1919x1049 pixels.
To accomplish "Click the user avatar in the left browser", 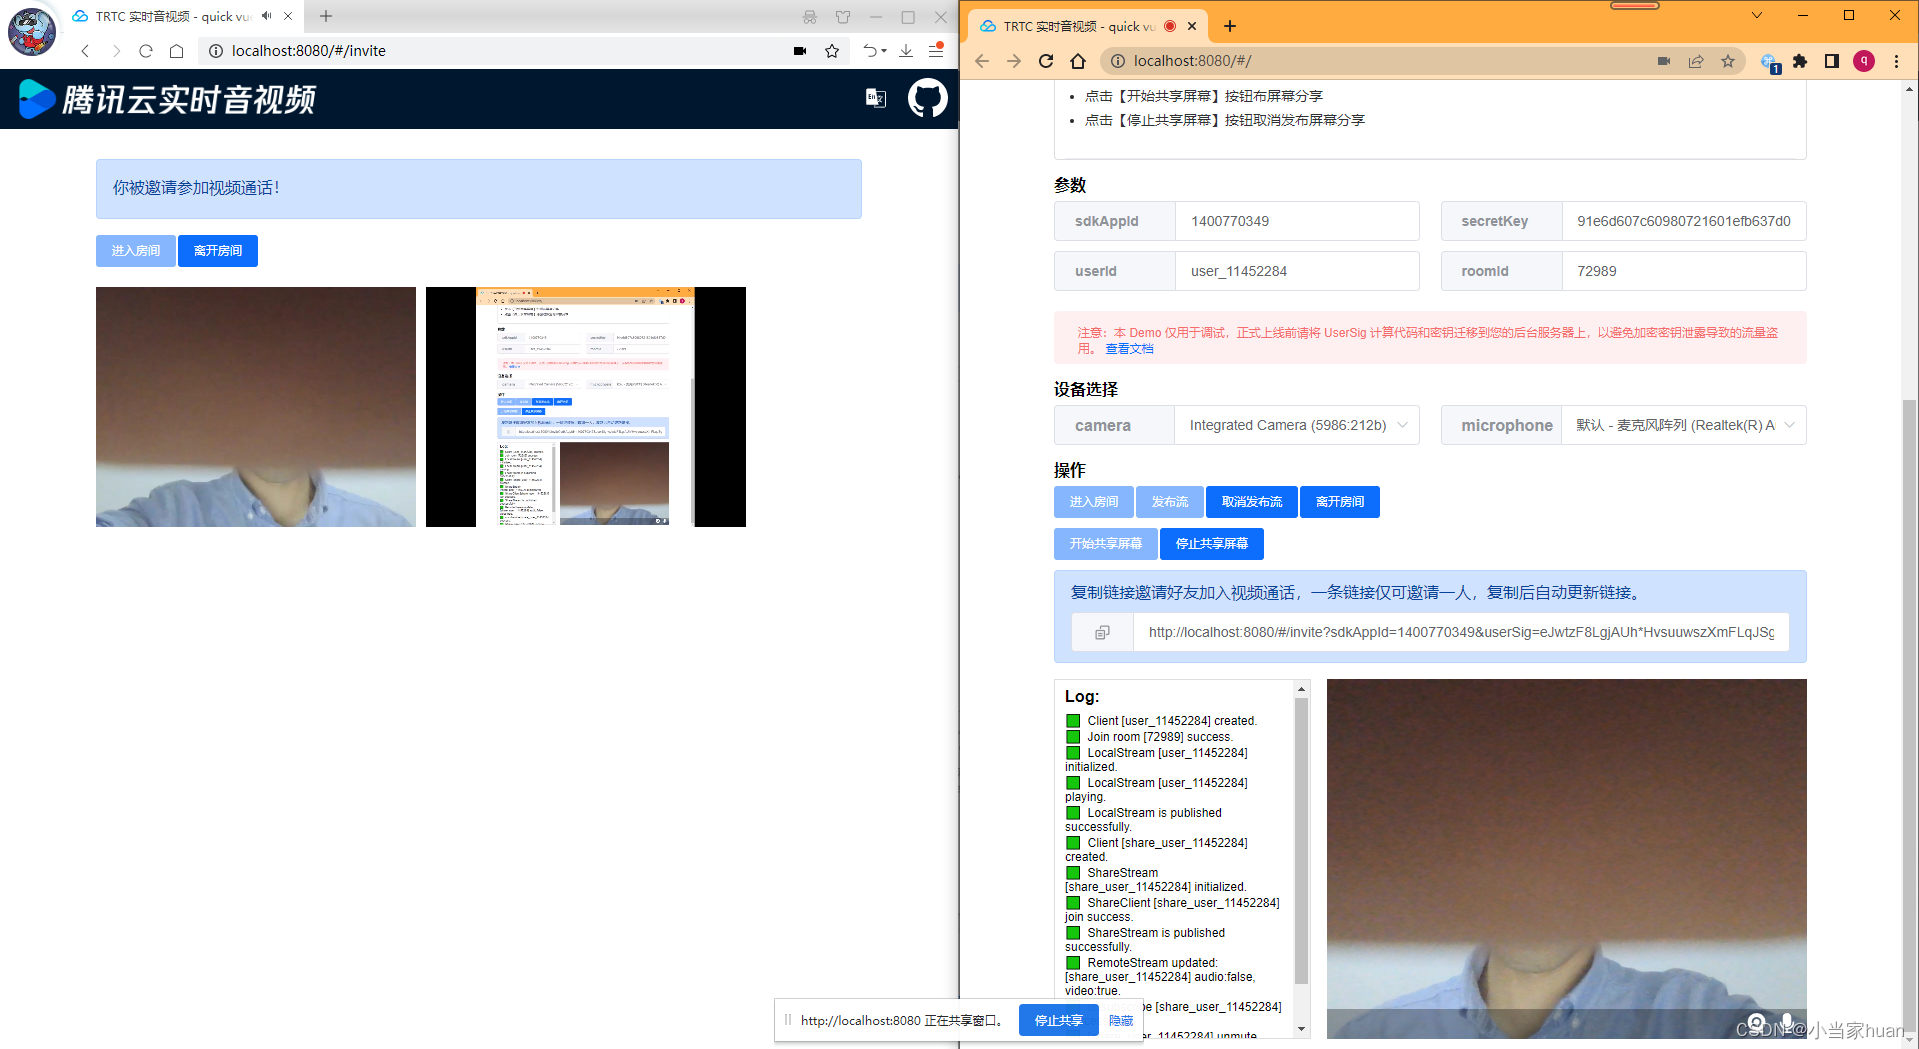I will click(x=32, y=31).
